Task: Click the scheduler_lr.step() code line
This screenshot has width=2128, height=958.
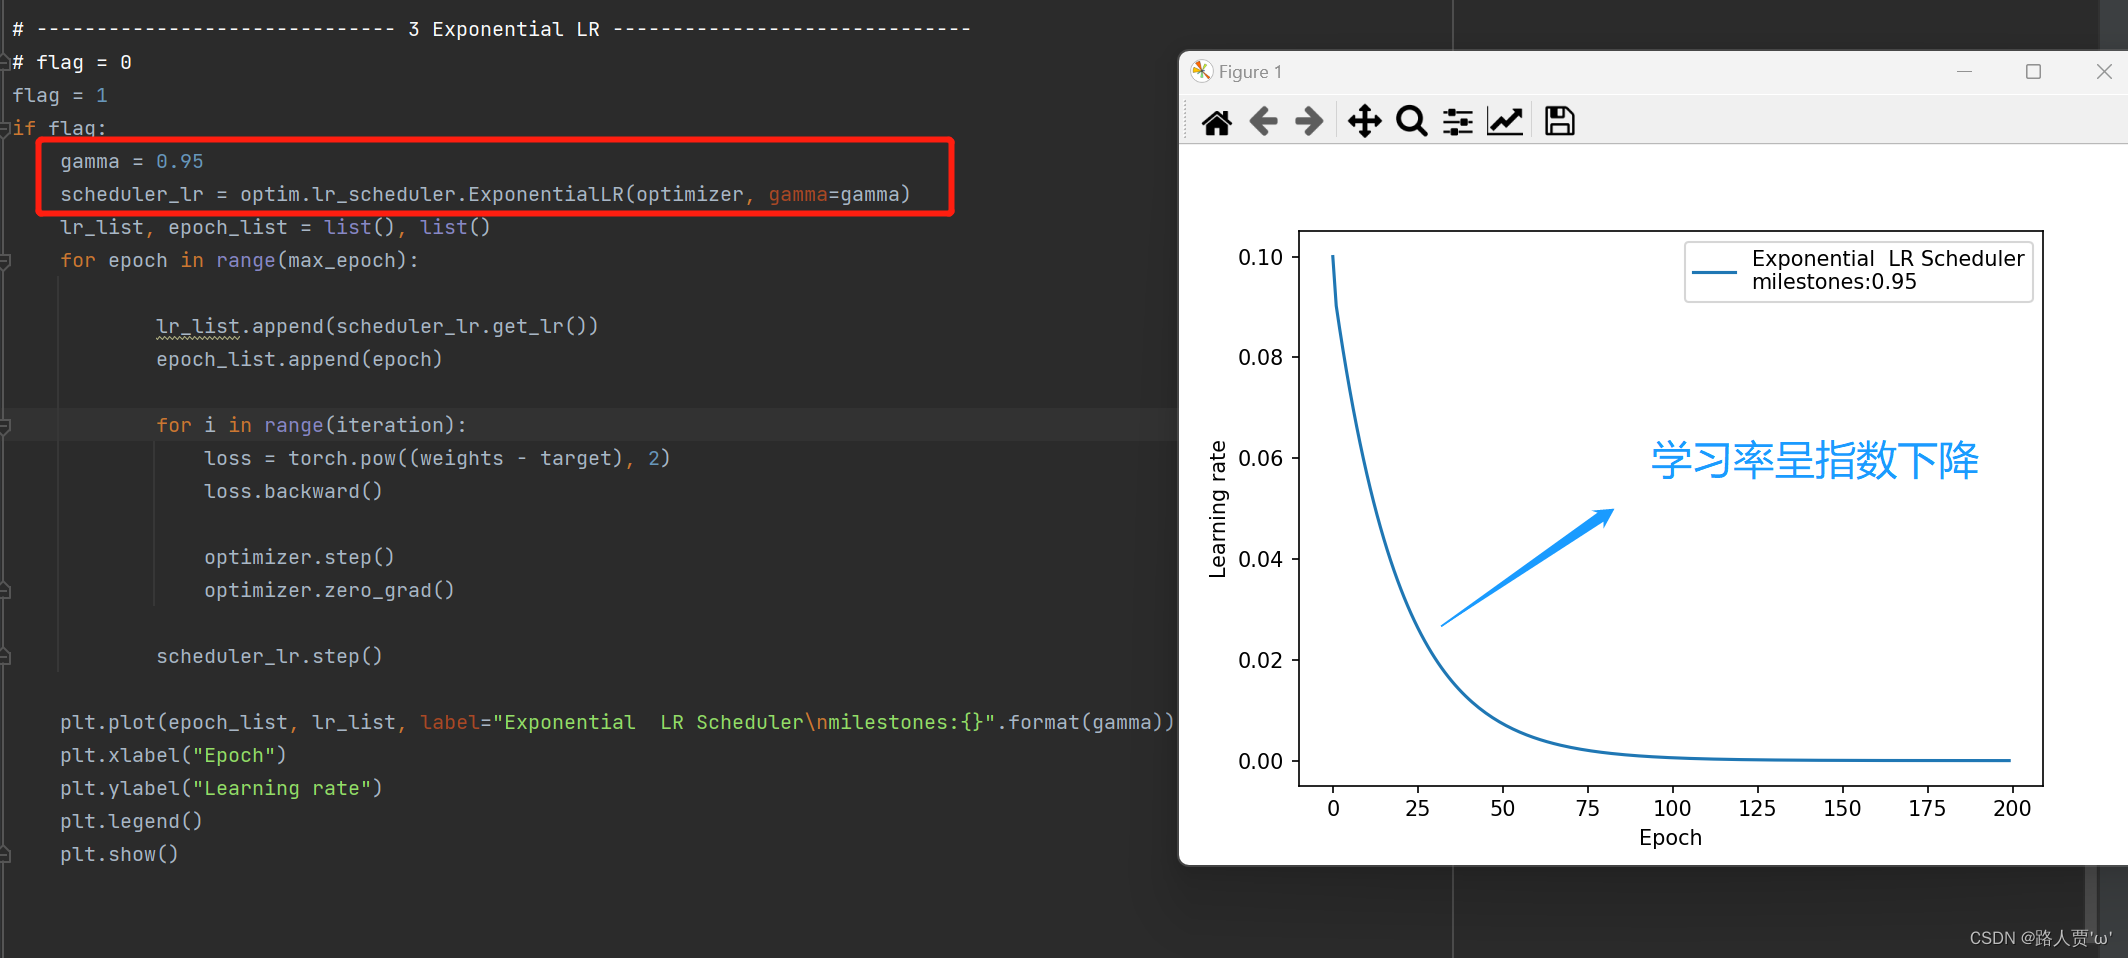Action: coord(269,657)
